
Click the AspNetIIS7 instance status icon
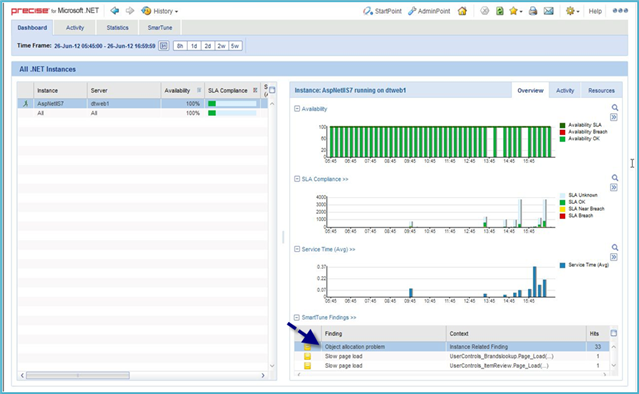click(26, 103)
